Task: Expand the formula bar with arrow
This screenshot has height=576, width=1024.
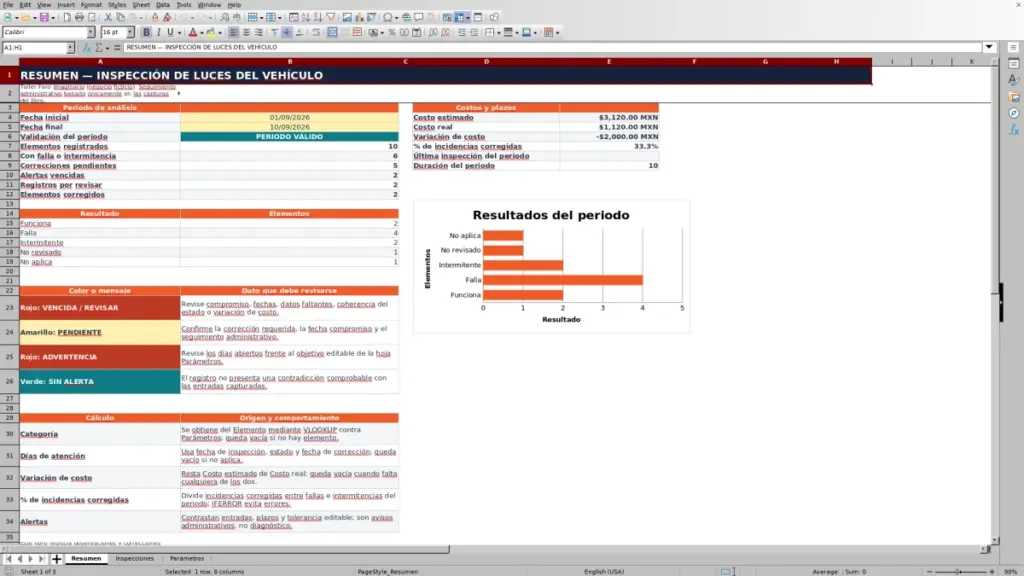Action: (989, 47)
